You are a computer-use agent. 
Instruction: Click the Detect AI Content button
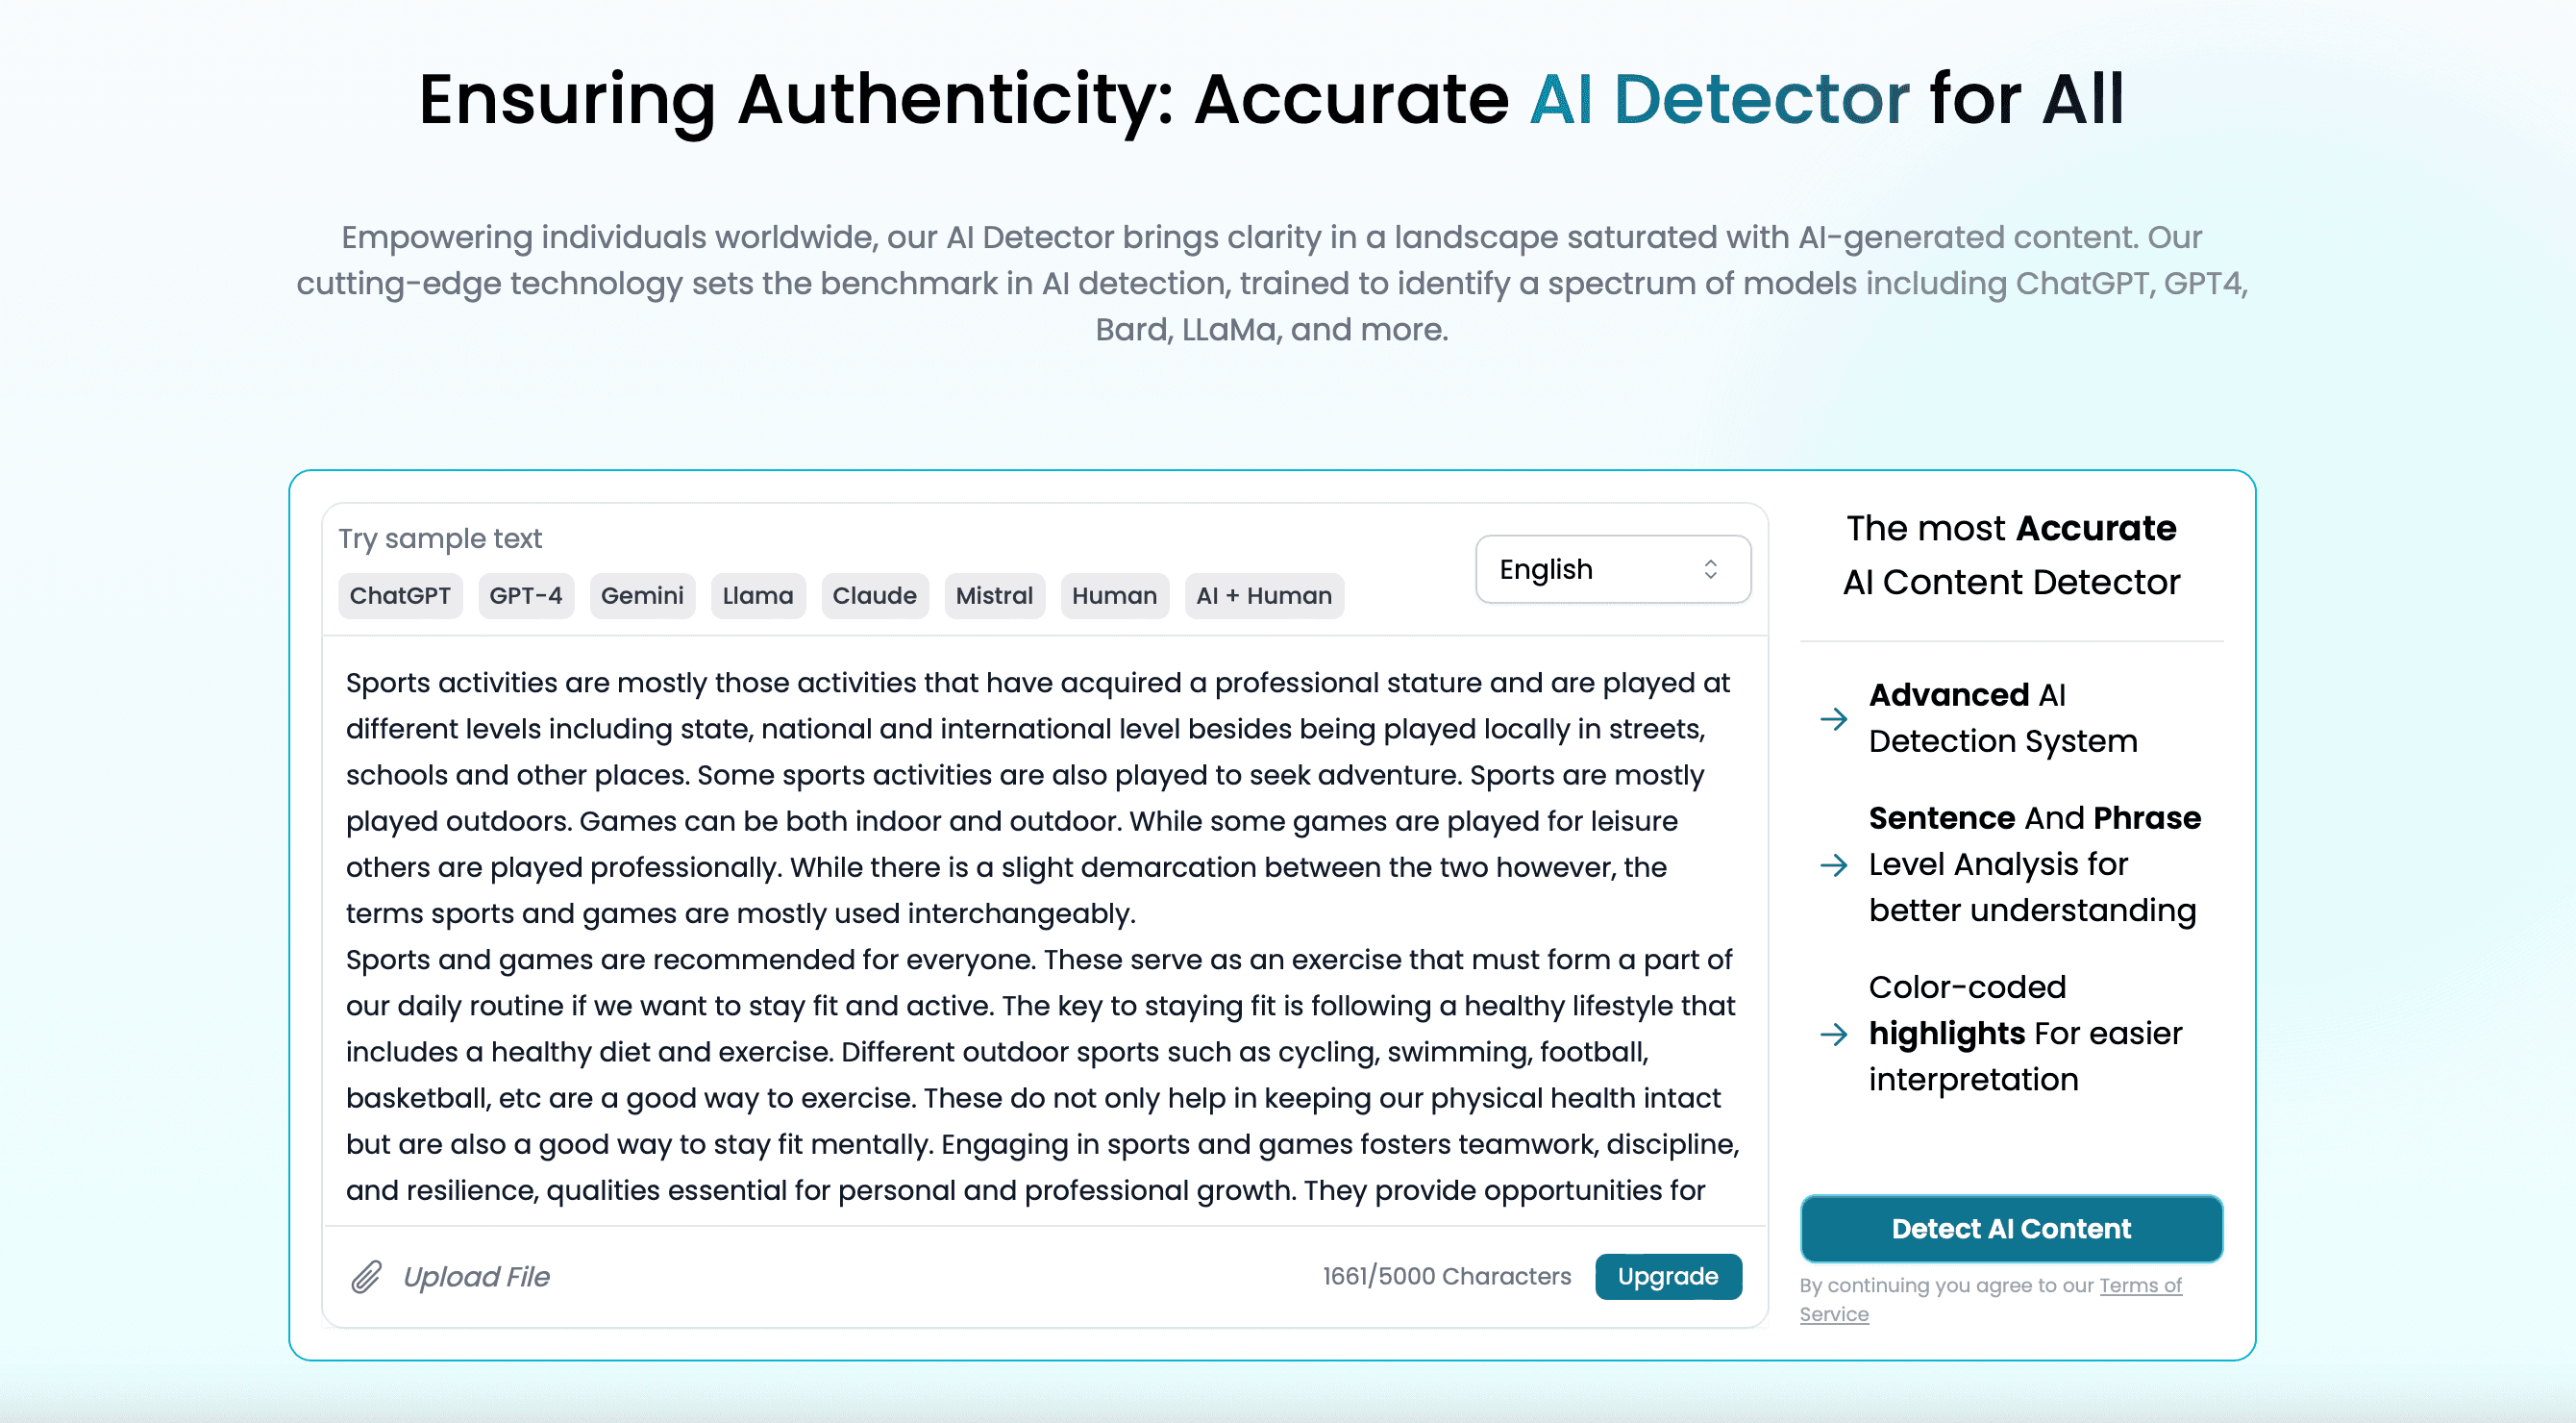pyautogui.click(x=2011, y=1229)
